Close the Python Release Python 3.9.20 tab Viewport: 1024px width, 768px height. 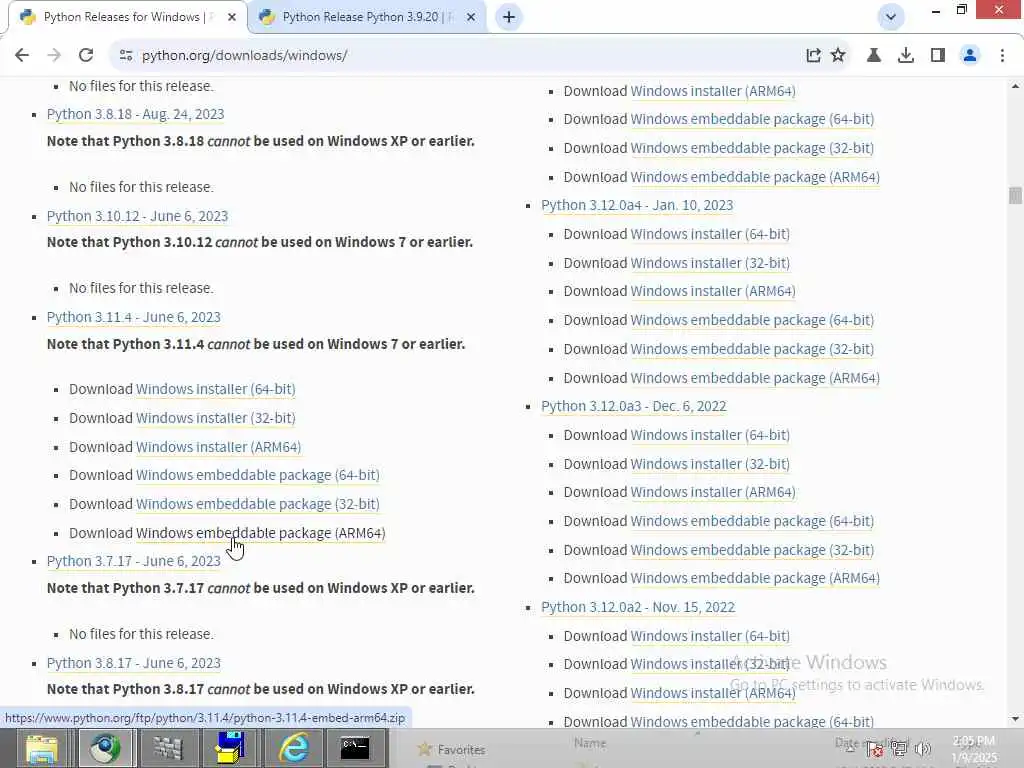(x=471, y=17)
